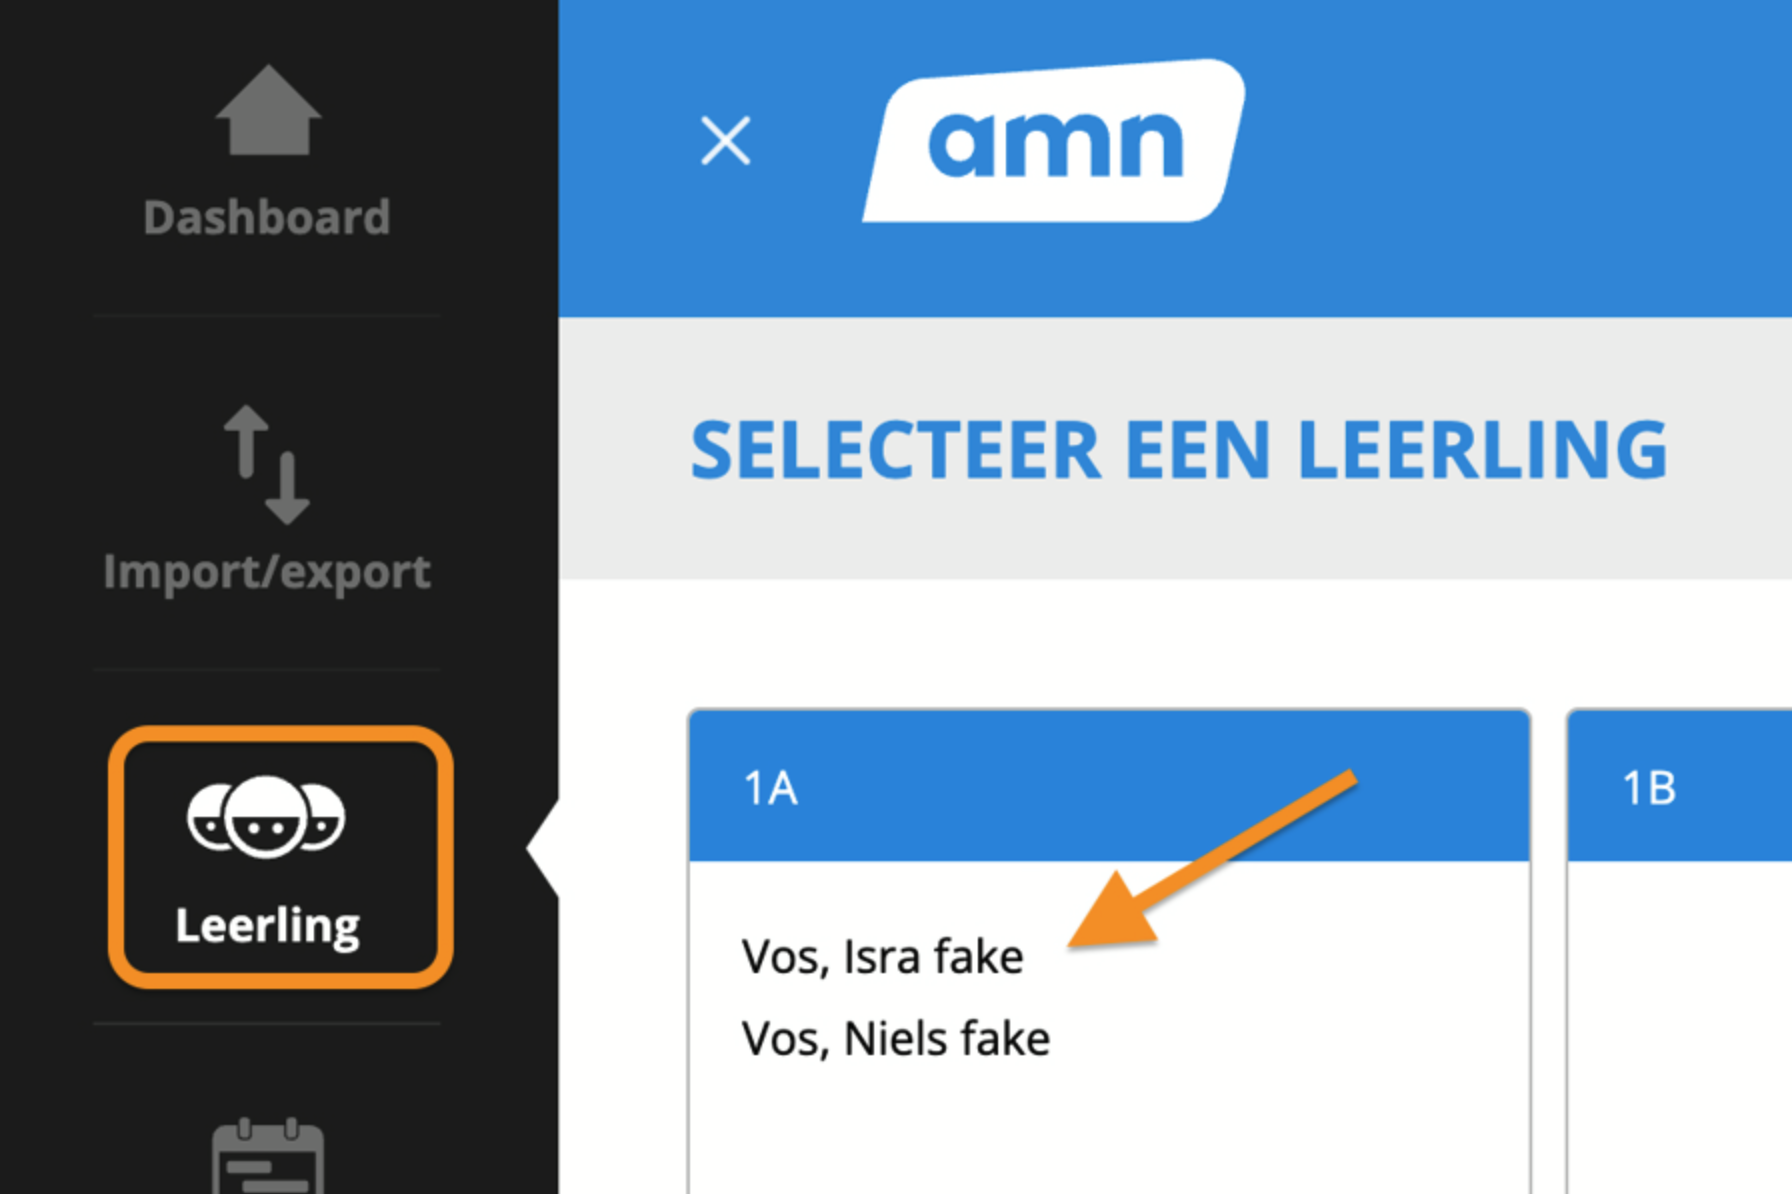Open the Import/export text label
Image resolution: width=1792 pixels, height=1194 pixels.
coord(267,572)
